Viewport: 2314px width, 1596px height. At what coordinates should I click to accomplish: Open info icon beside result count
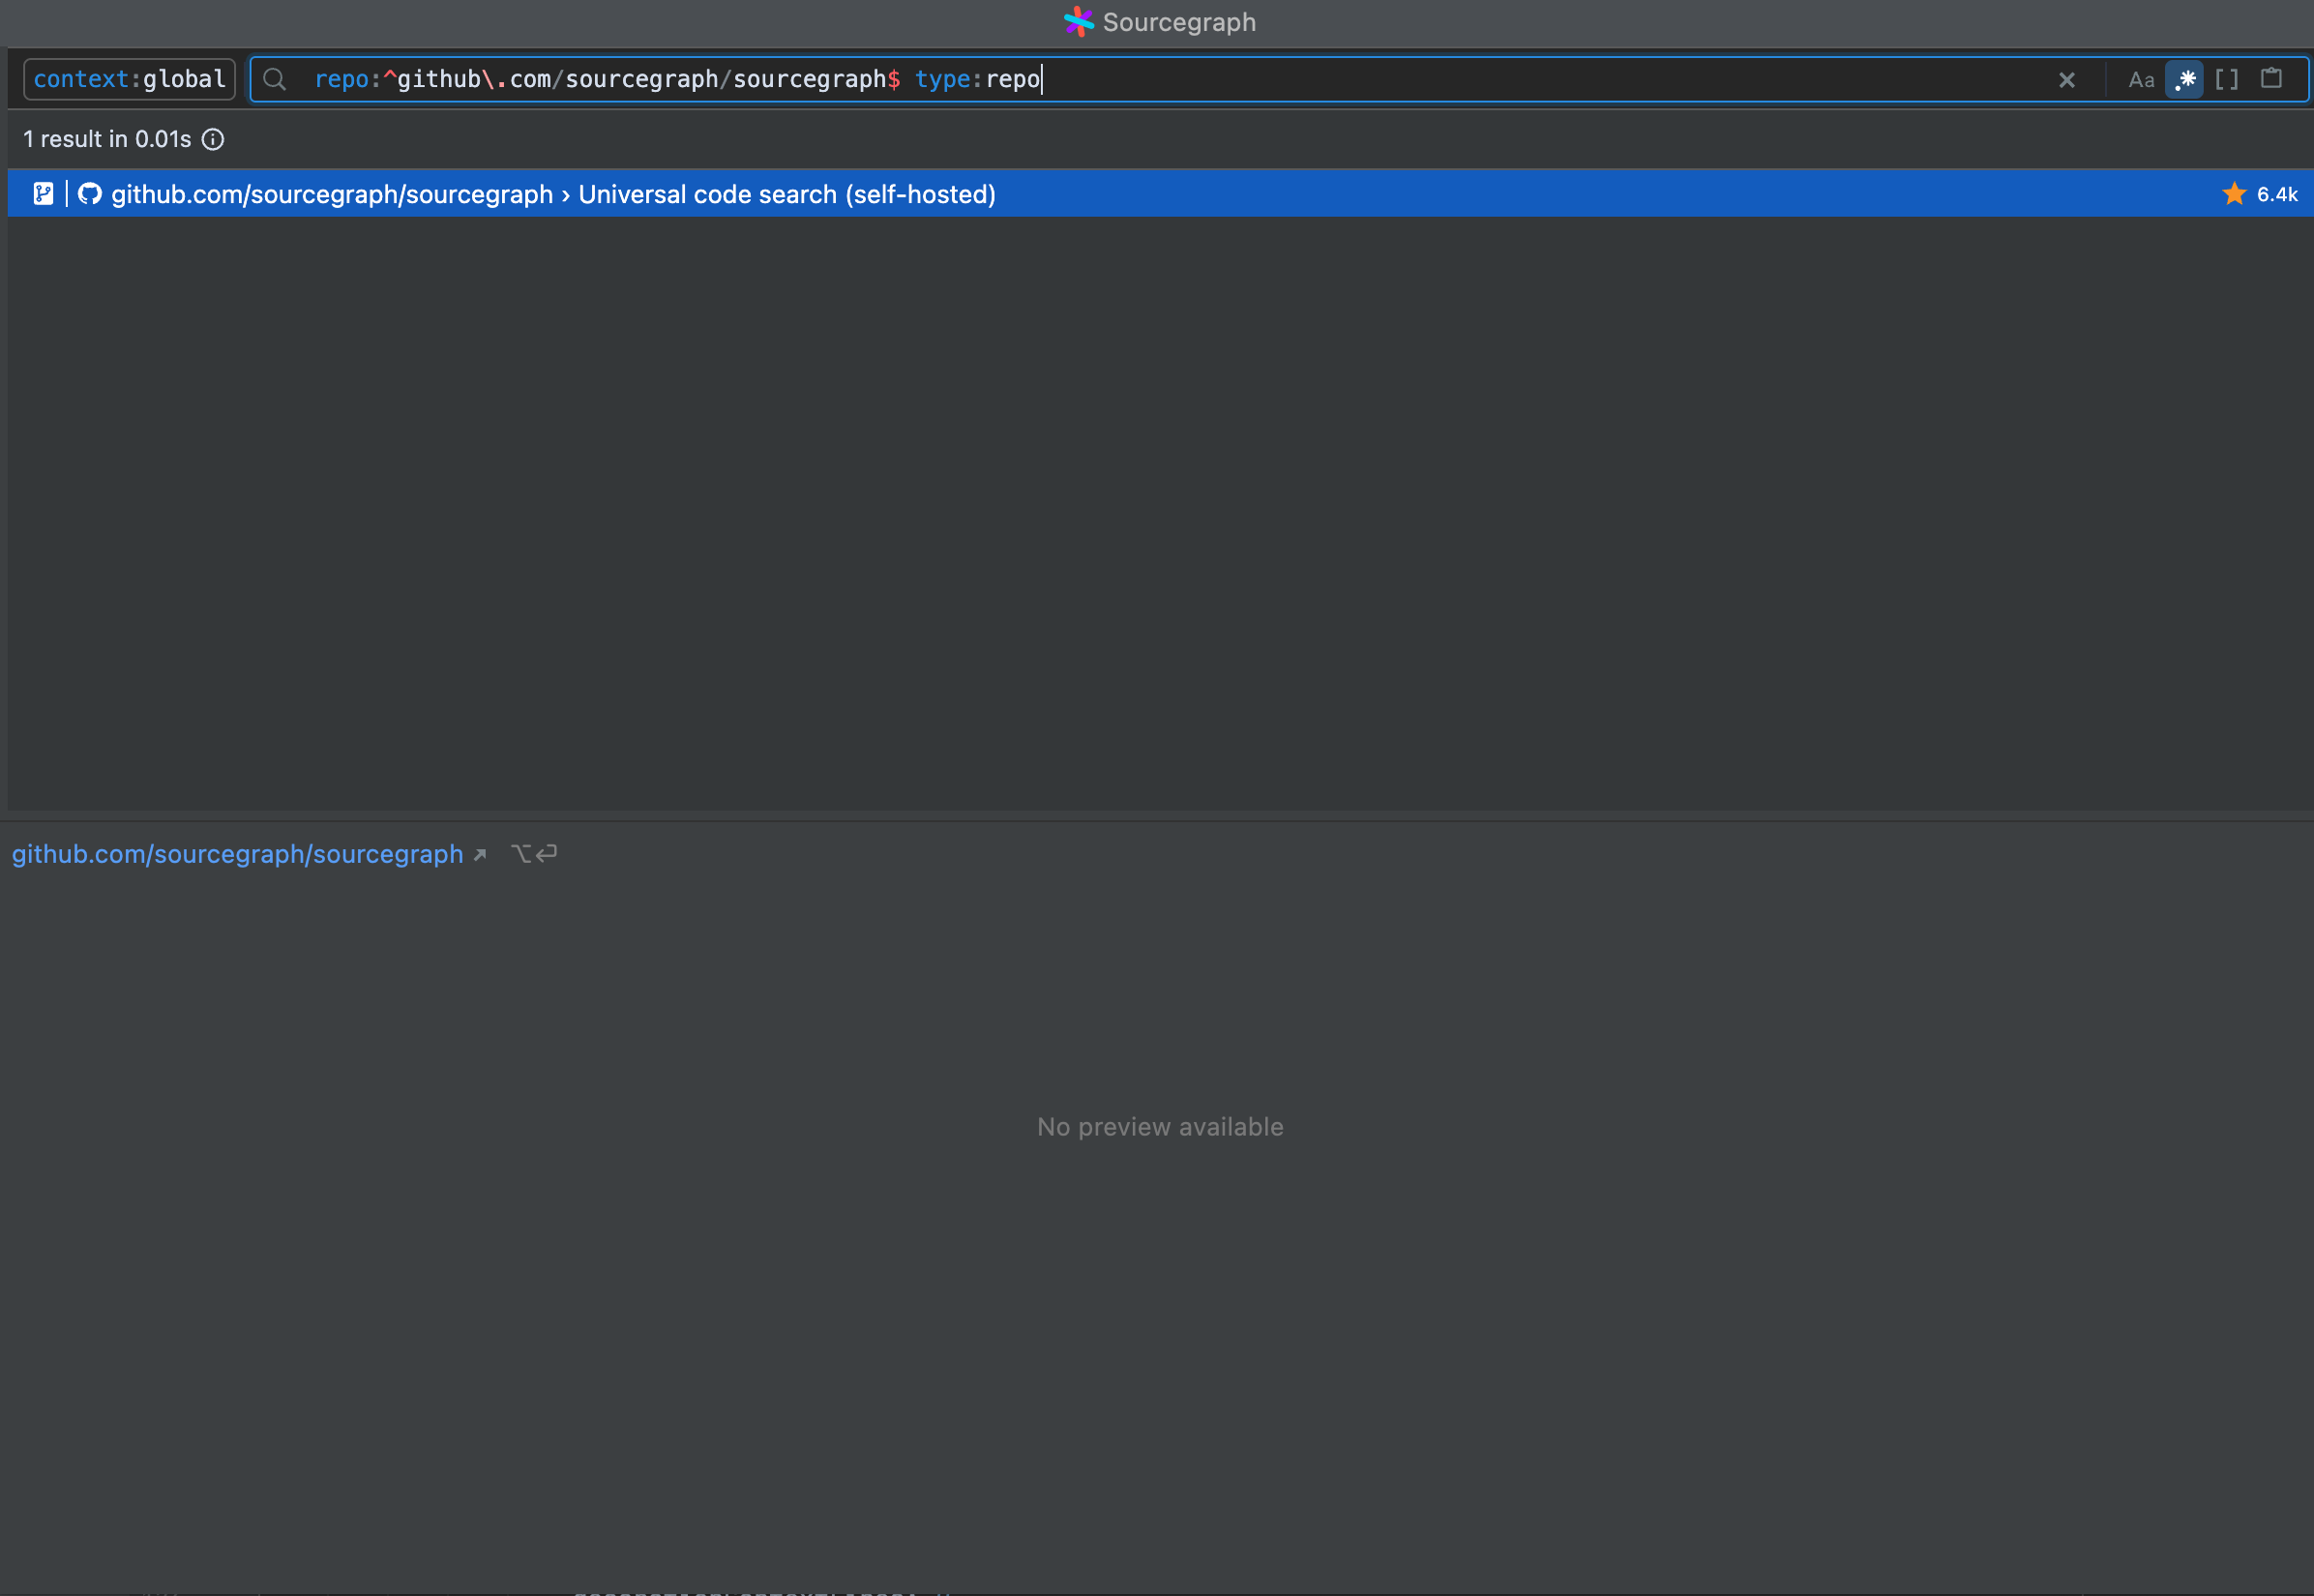click(x=213, y=139)
